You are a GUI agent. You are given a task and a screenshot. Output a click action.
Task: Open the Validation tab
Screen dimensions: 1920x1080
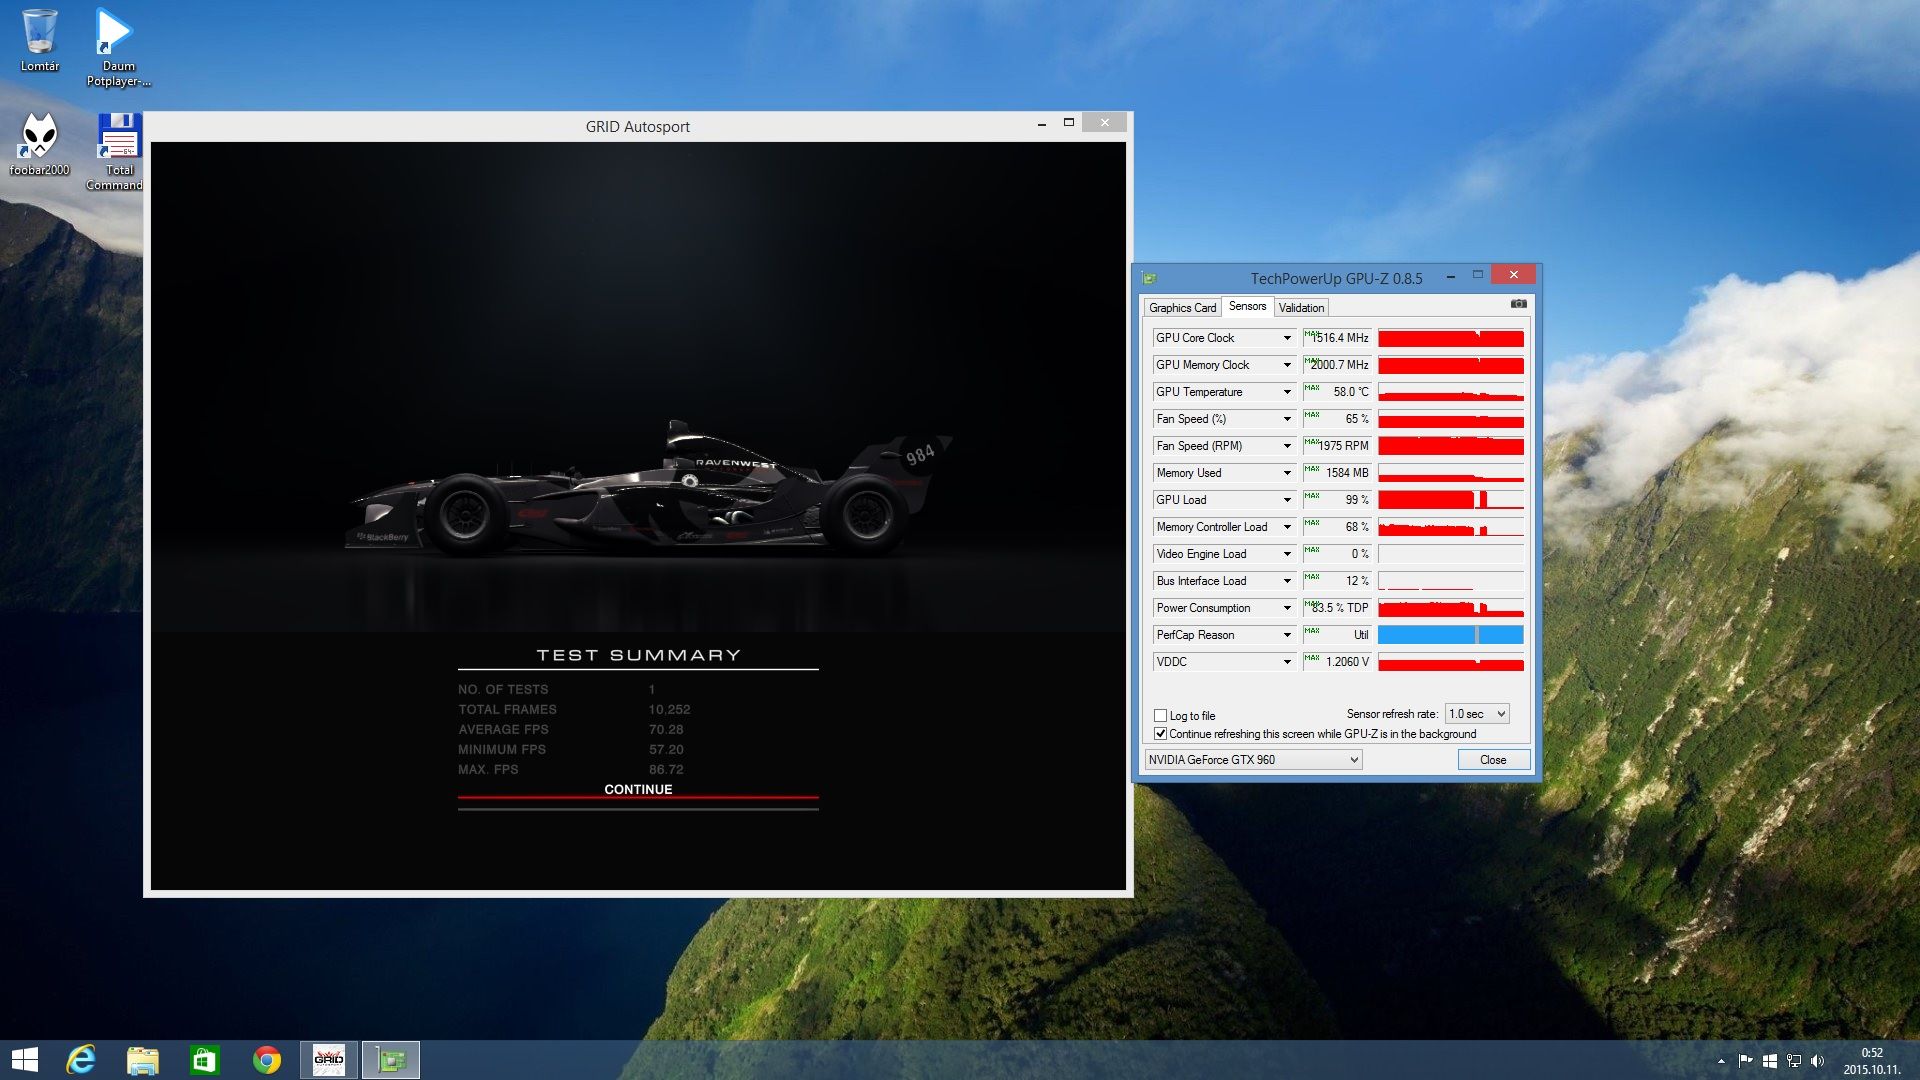coord(1301,308)
